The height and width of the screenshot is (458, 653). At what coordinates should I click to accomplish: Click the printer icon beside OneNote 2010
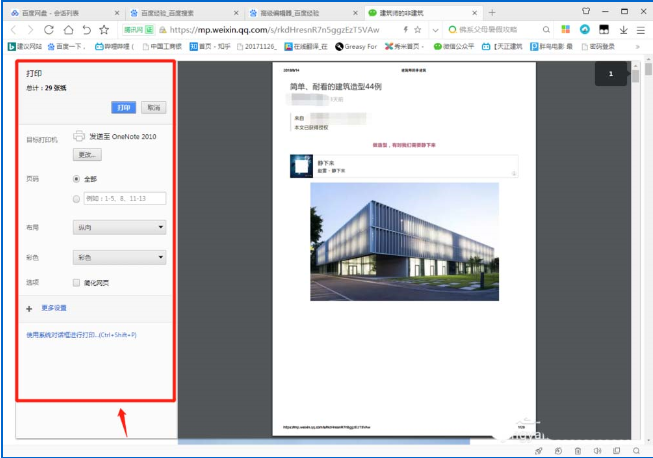point(79,136)
